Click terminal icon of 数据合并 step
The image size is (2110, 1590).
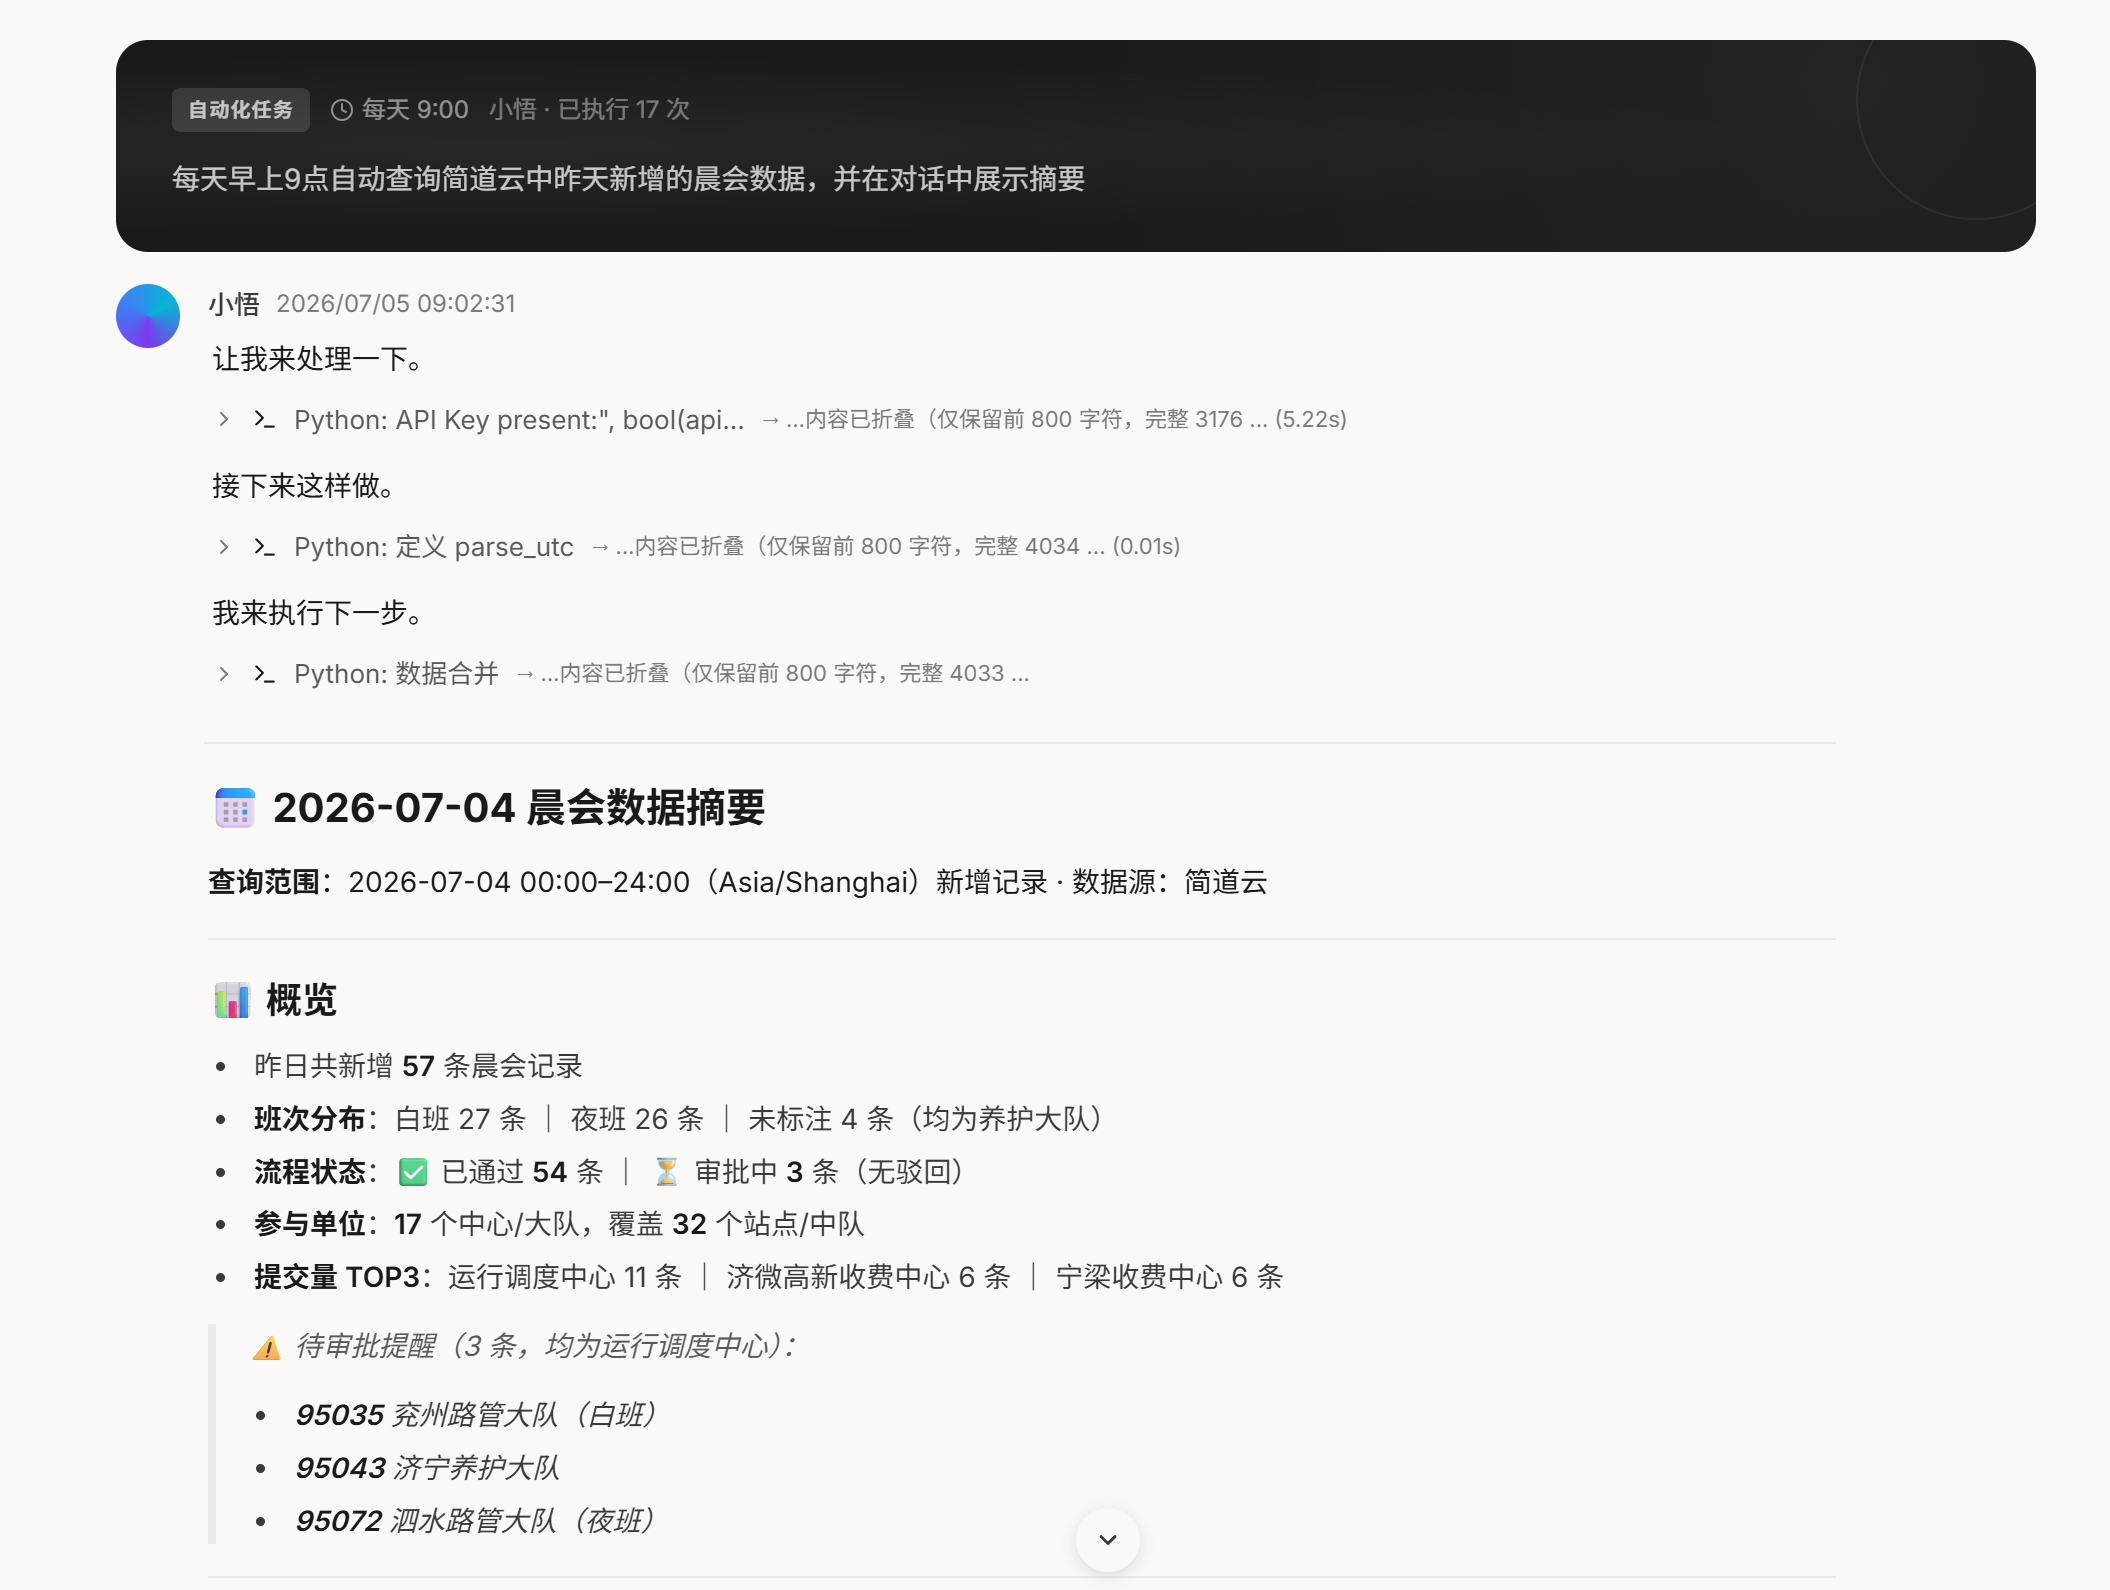(x=264, y=673)
